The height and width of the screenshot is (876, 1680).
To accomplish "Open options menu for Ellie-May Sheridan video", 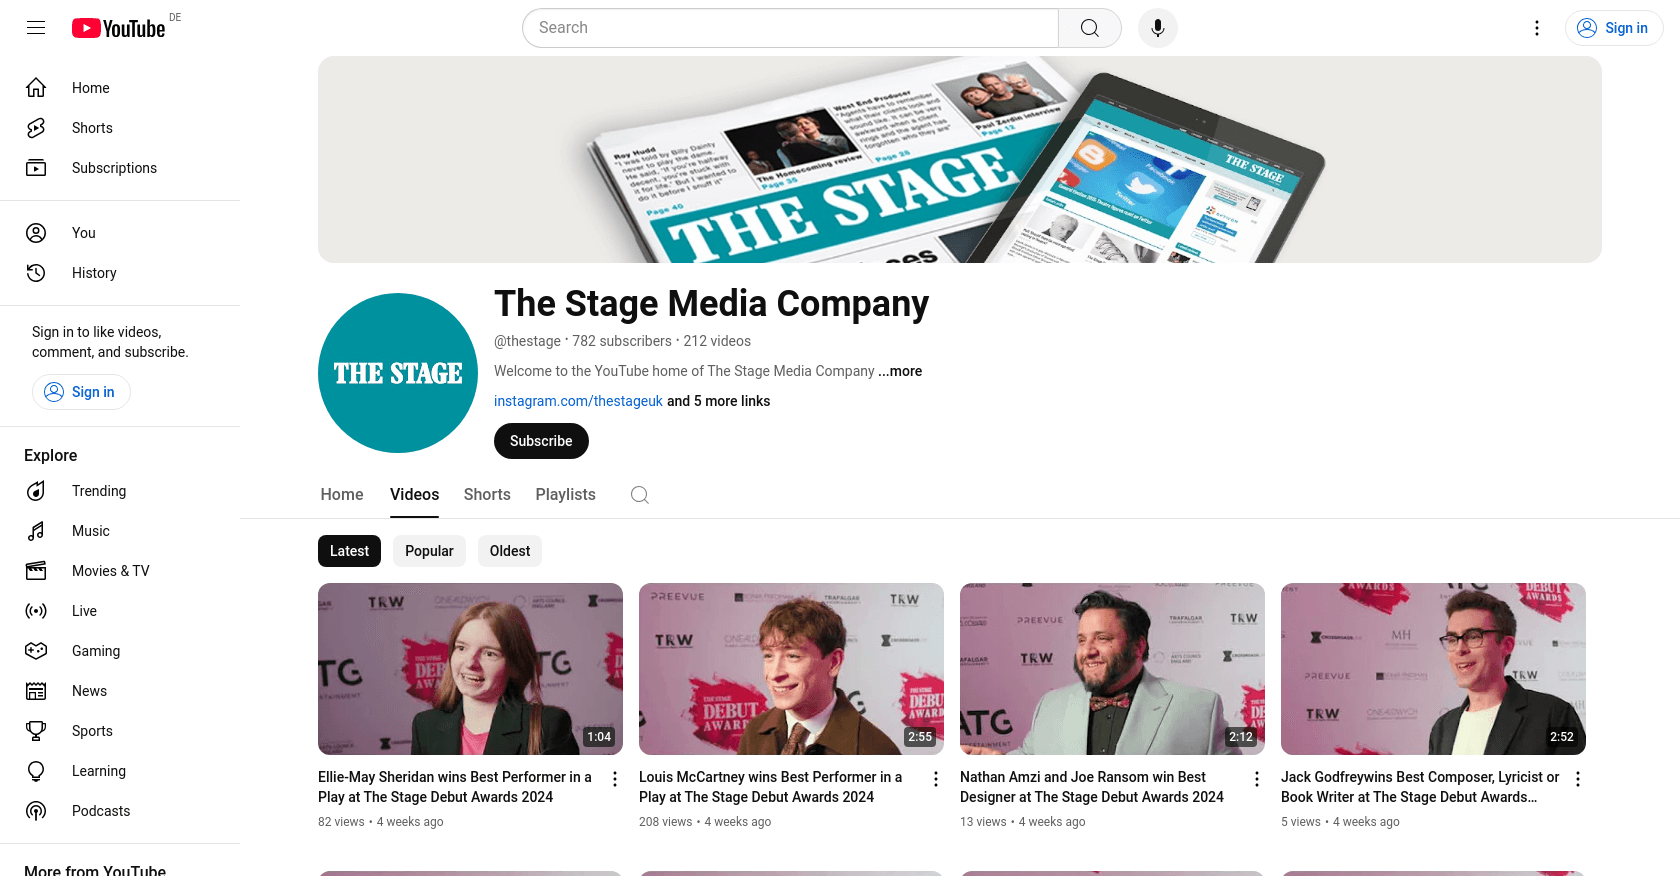I will tap(615, 779).
